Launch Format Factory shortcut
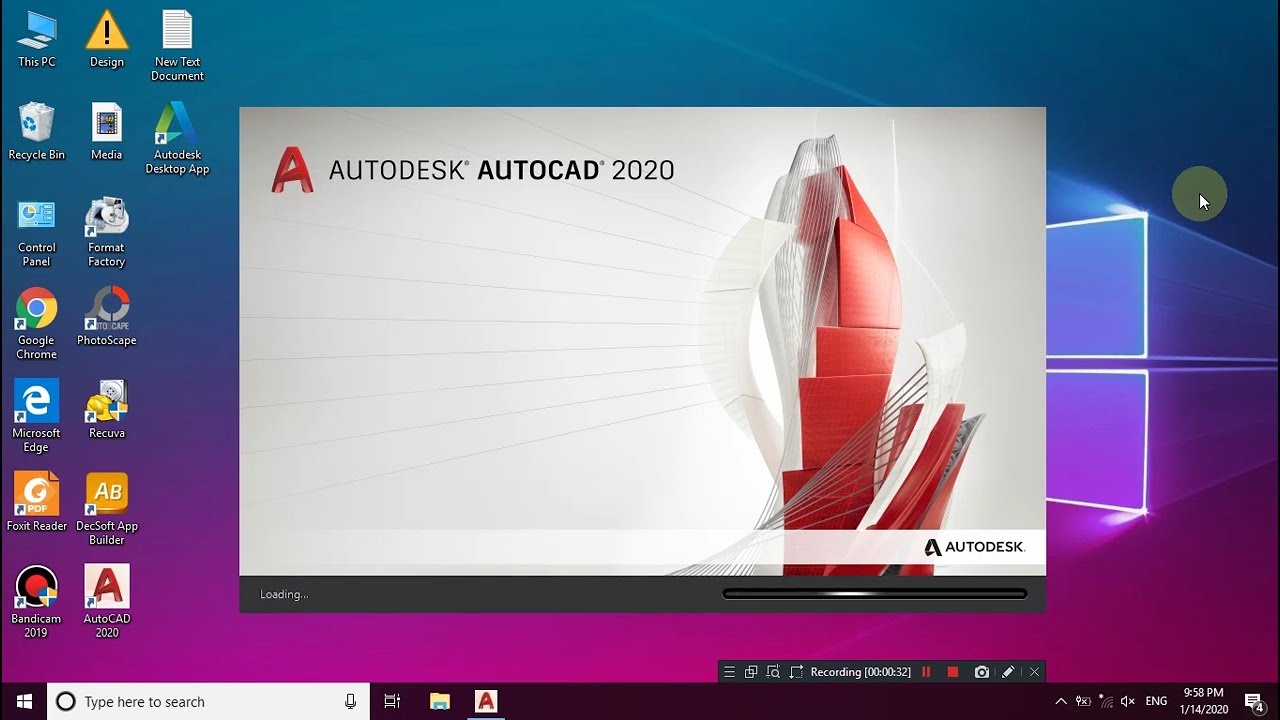This screenshot has width=1280, height=720. point(107,232)
